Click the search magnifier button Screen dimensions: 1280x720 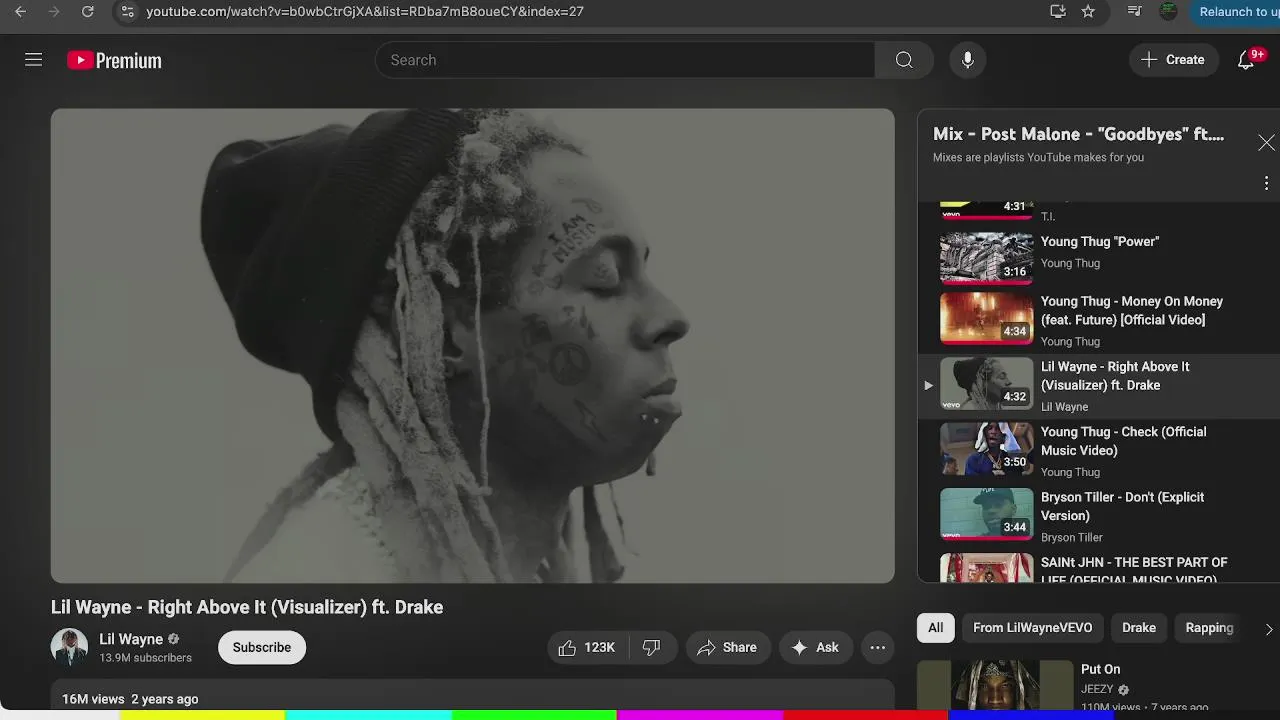[904, 60]
